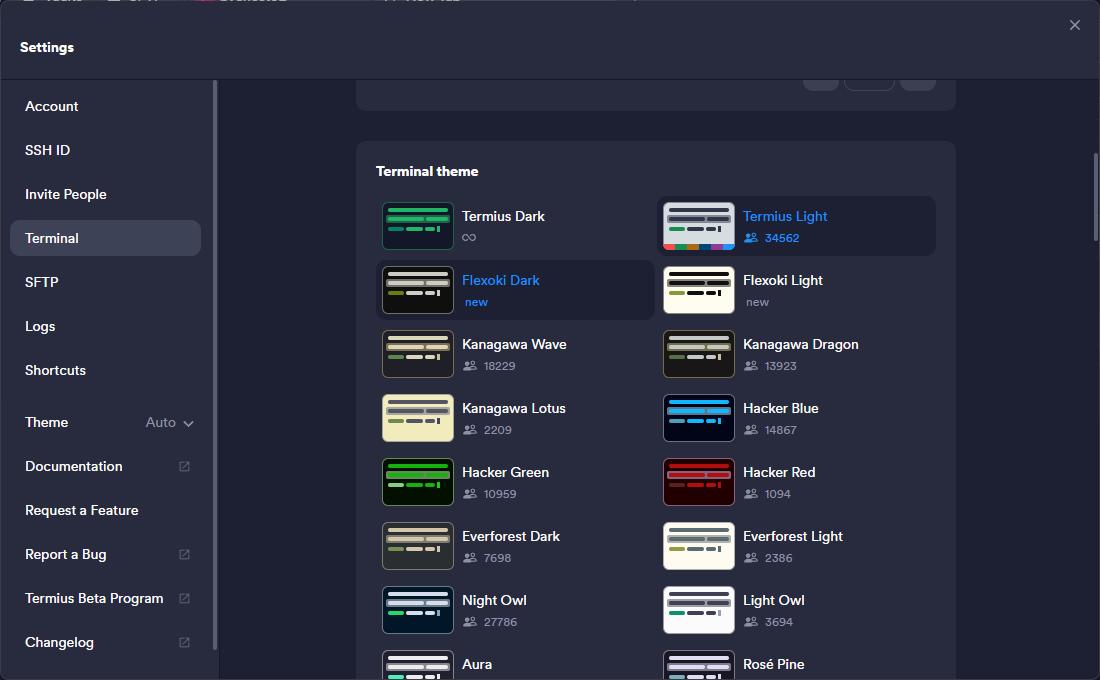Click users icon next to 10959
The image size is (1100, 680).
[469, 493]
